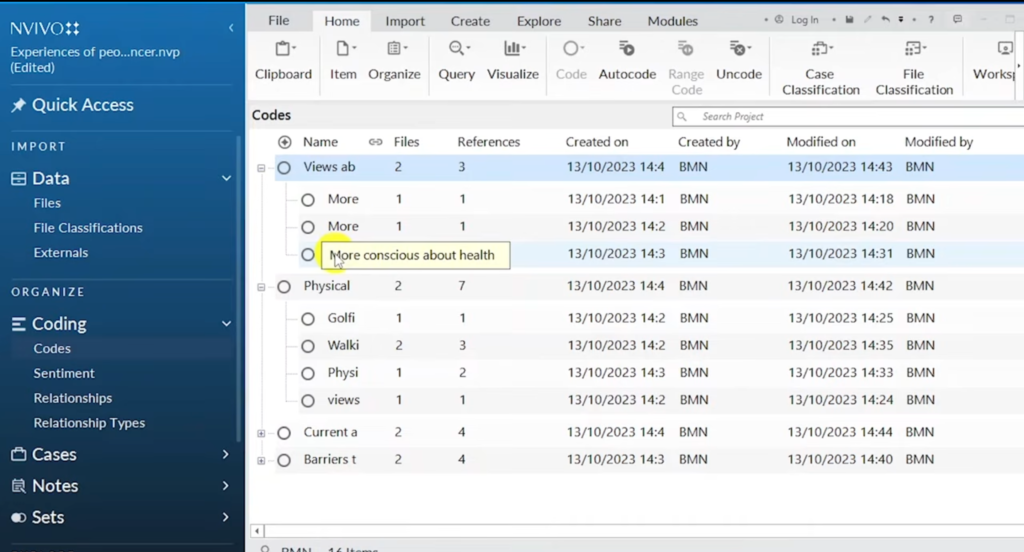Click the link column header icon
Viewport: 1024px width, 552px height.
pyautogui.click(x=375, y=142)
